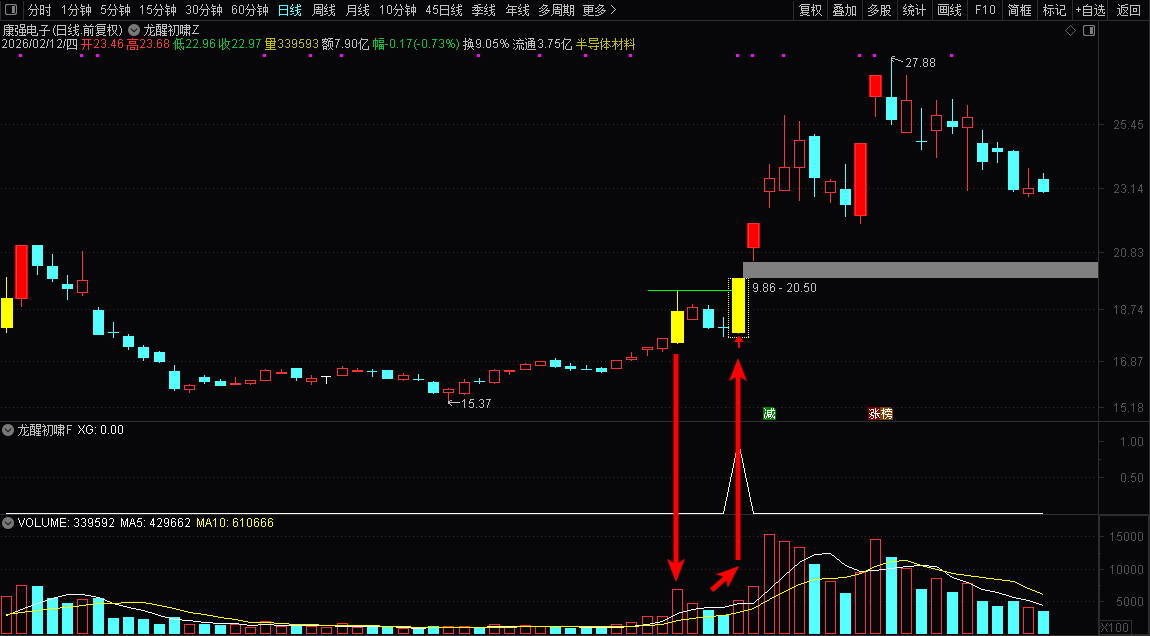Click the diamond marker icon

click(1070, 31)
